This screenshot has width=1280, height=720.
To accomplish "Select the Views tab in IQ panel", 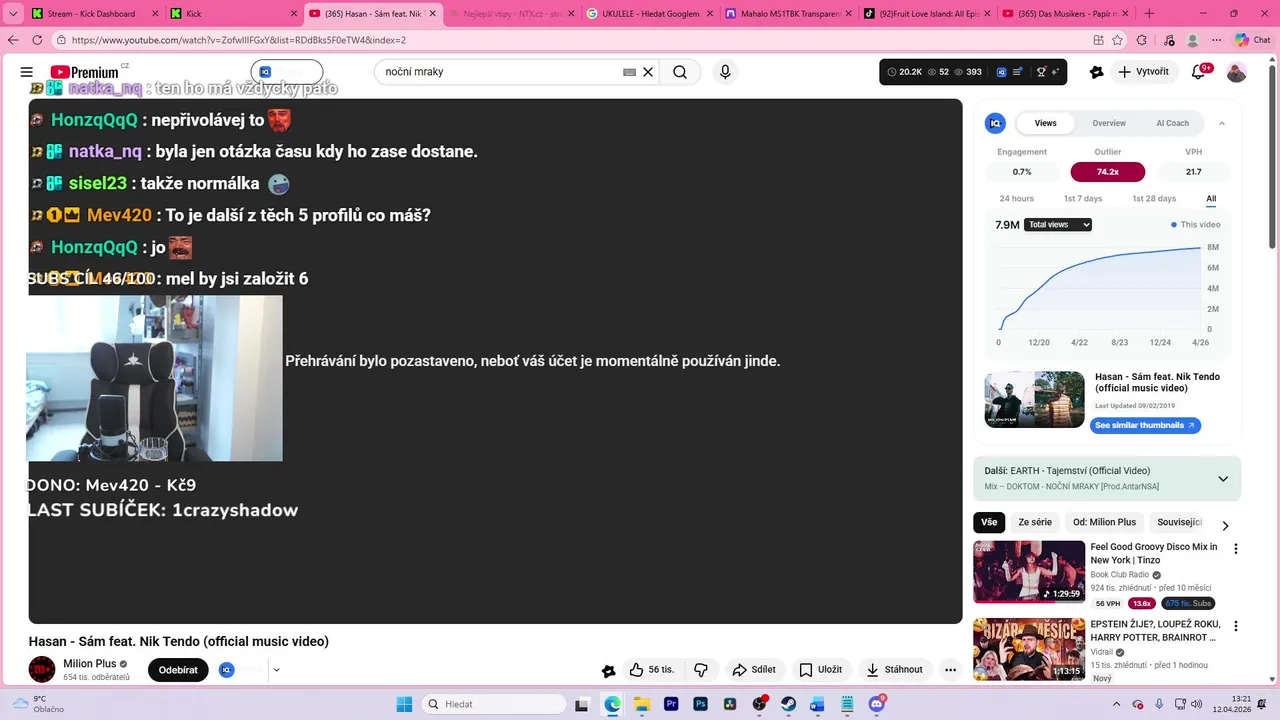I will coord(1045,123).
